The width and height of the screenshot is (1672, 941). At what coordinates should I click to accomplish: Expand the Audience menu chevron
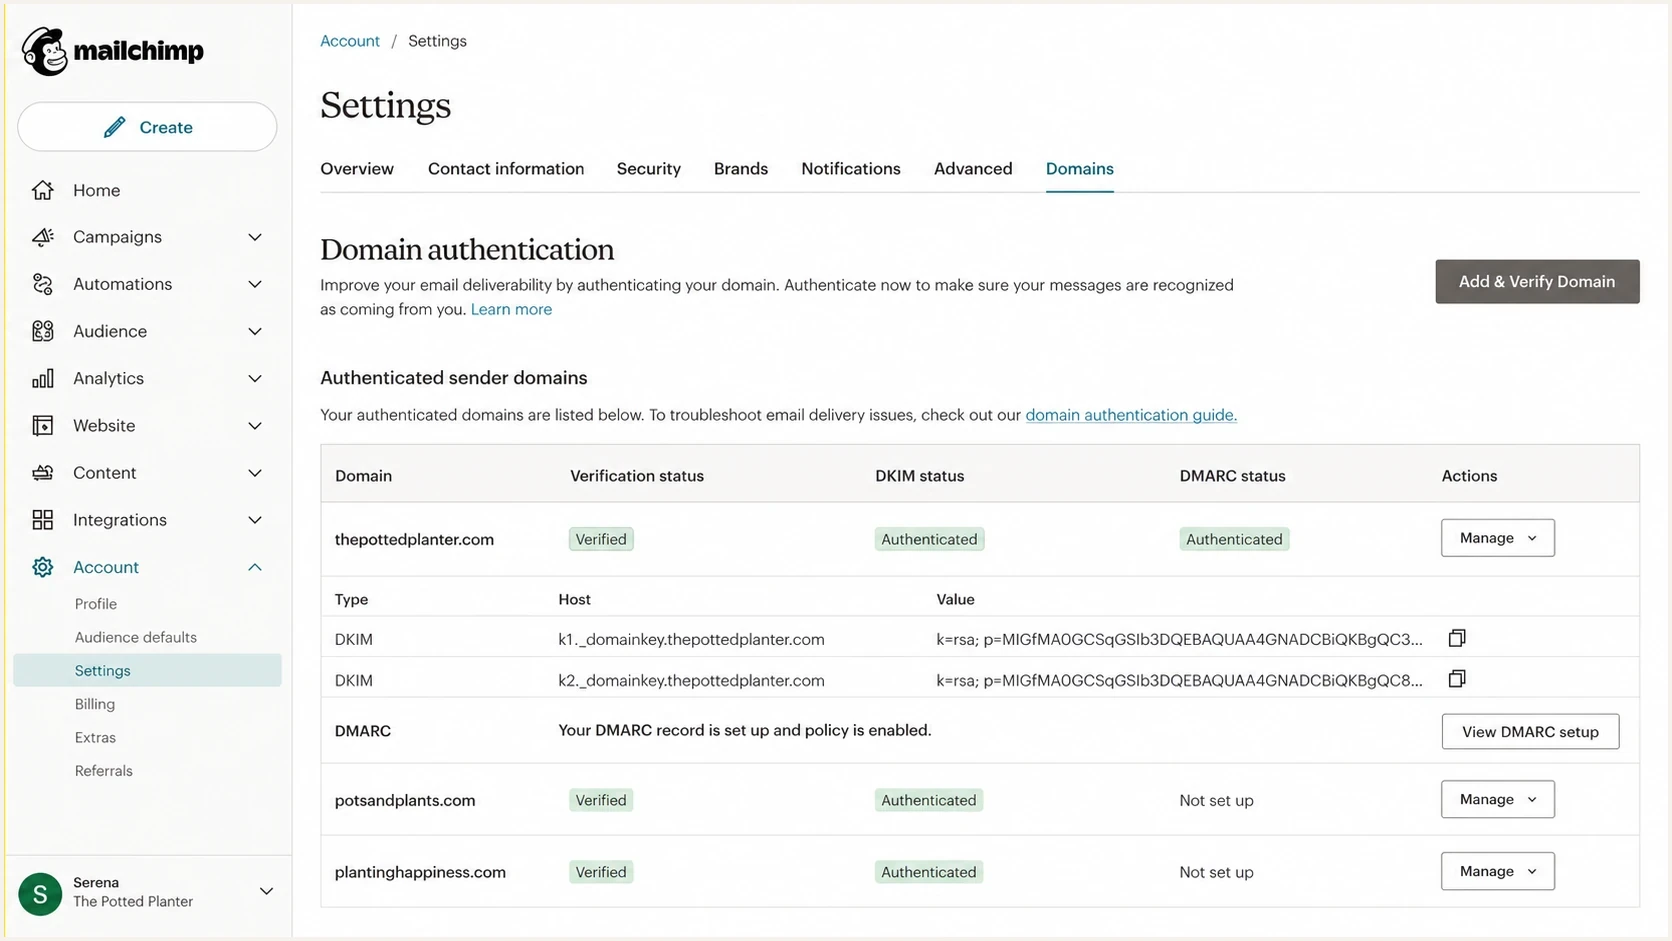[x=255, y=331]
